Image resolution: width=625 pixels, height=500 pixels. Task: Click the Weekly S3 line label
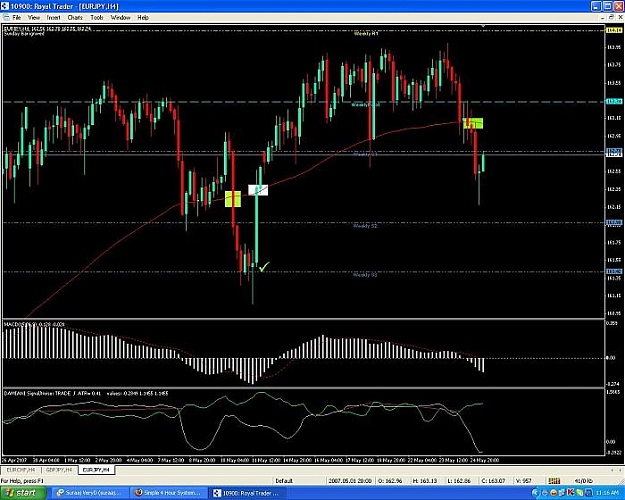(365, 275)
